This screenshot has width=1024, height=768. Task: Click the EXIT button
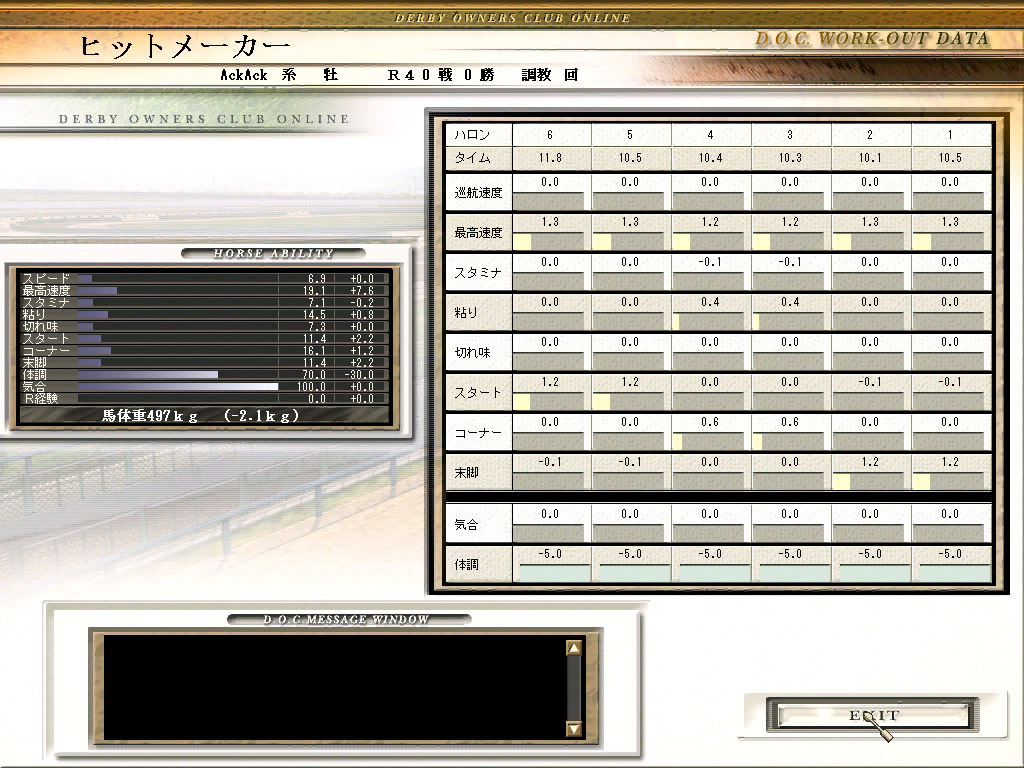tap(873, 715)
